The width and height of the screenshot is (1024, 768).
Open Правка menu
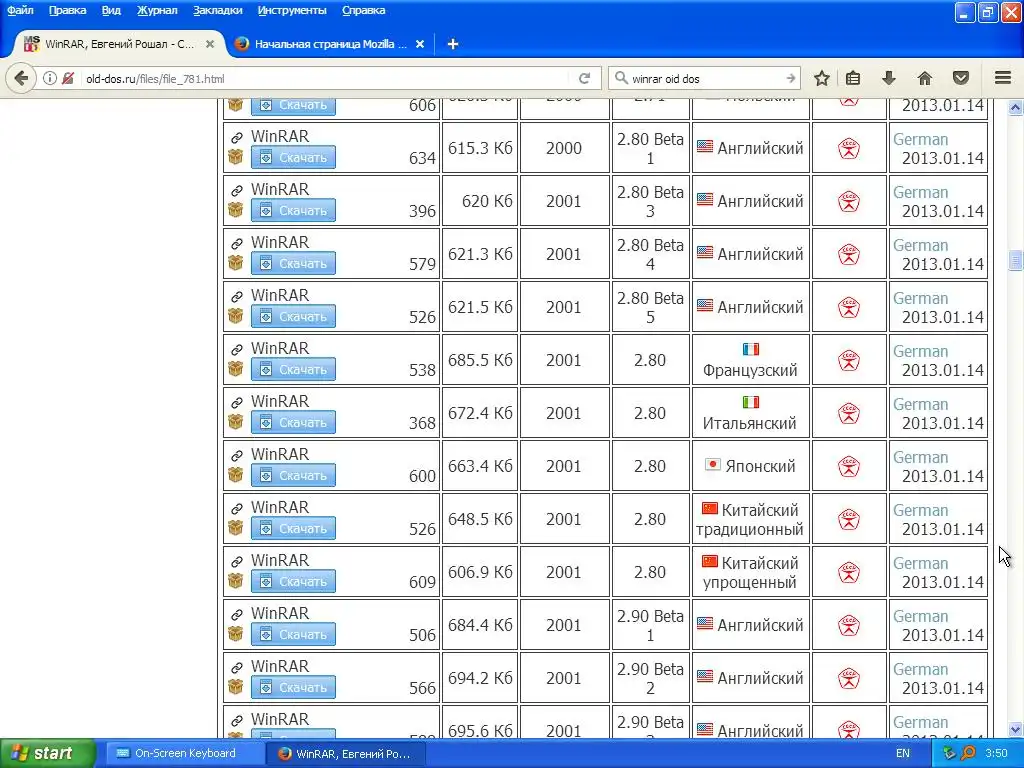[x=67, y=10]
